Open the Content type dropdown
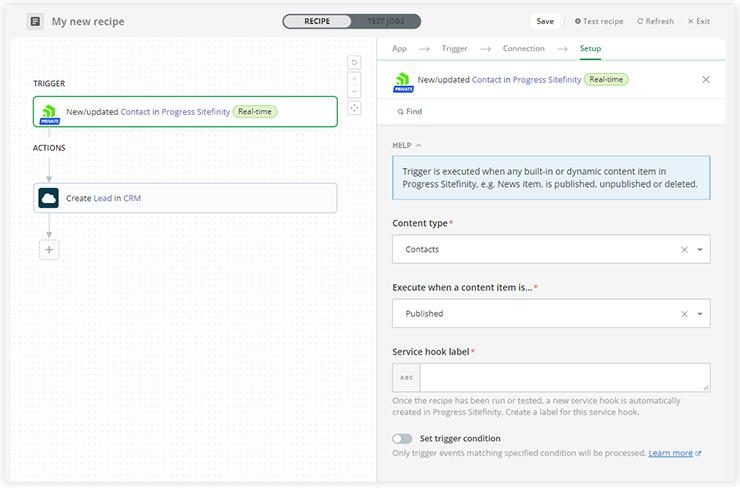The image size is (740, 488). tap(700, 250)
